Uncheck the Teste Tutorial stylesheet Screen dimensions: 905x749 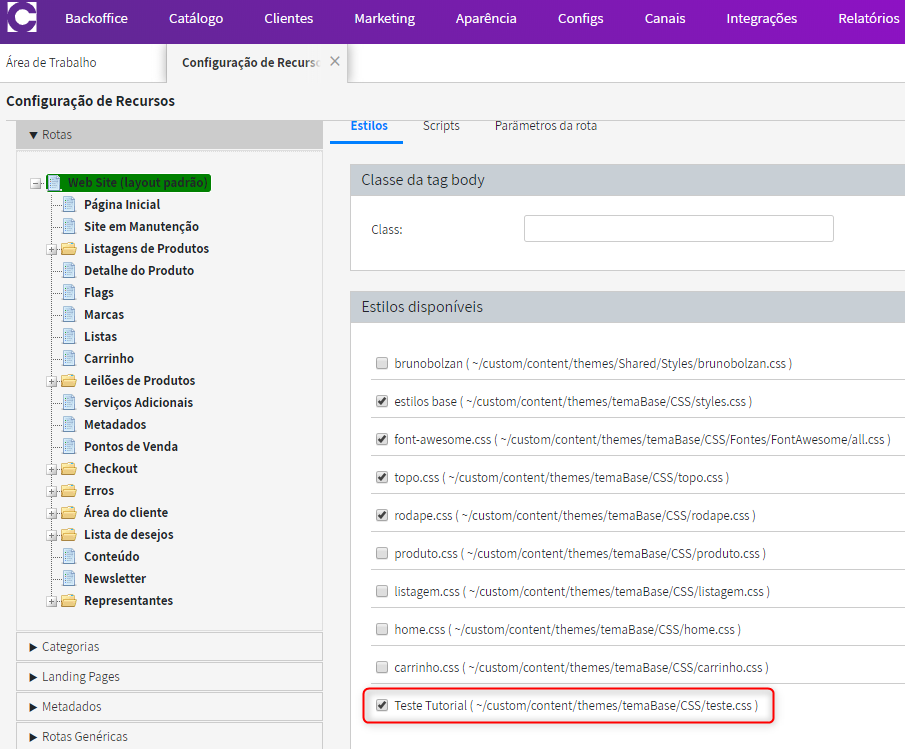[382, 705]
